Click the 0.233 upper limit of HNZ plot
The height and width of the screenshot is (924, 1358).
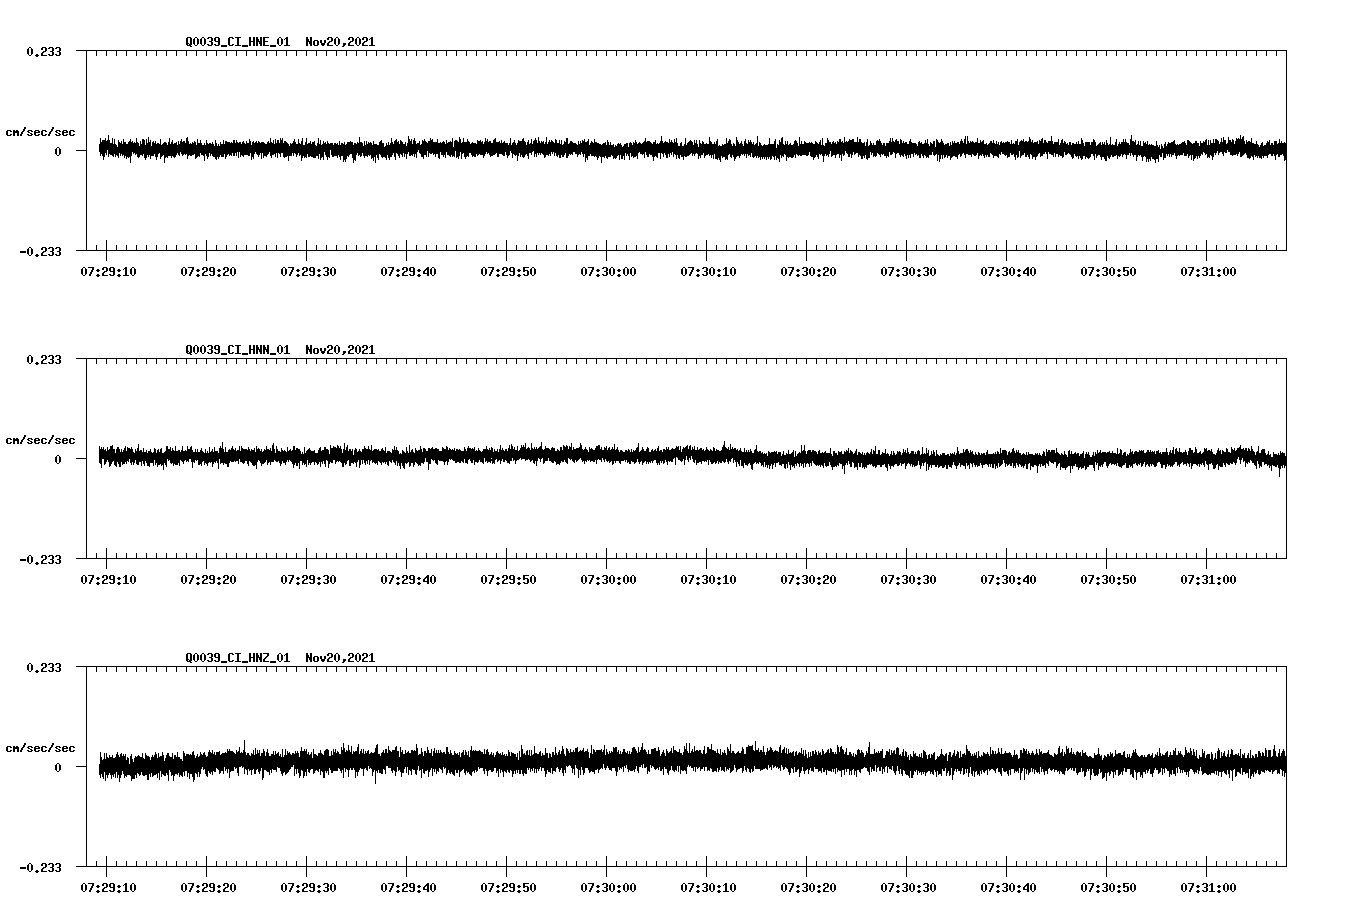(44, 667)
